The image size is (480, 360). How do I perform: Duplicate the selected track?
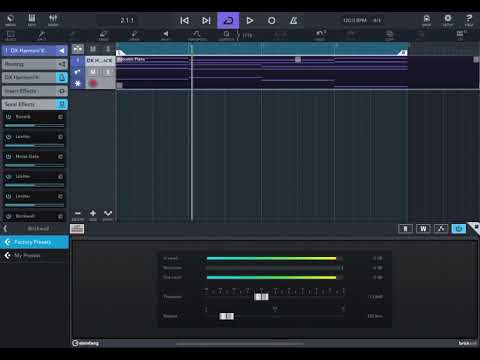coord(108,215)
